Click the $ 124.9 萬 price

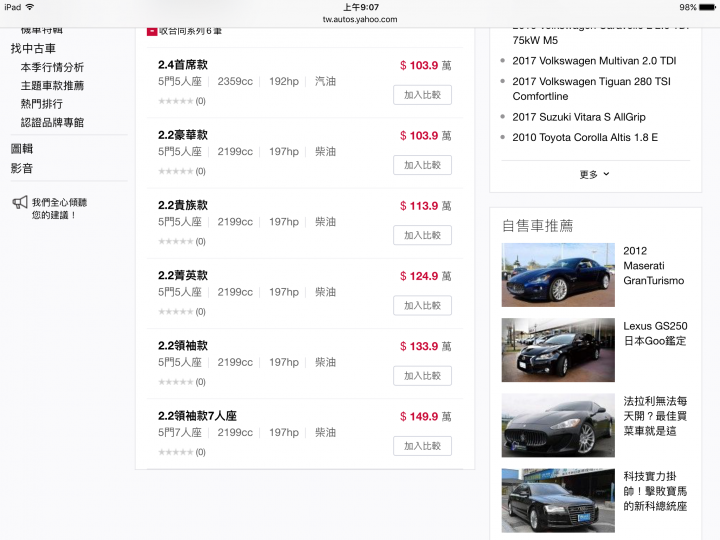tap(426, 276)
